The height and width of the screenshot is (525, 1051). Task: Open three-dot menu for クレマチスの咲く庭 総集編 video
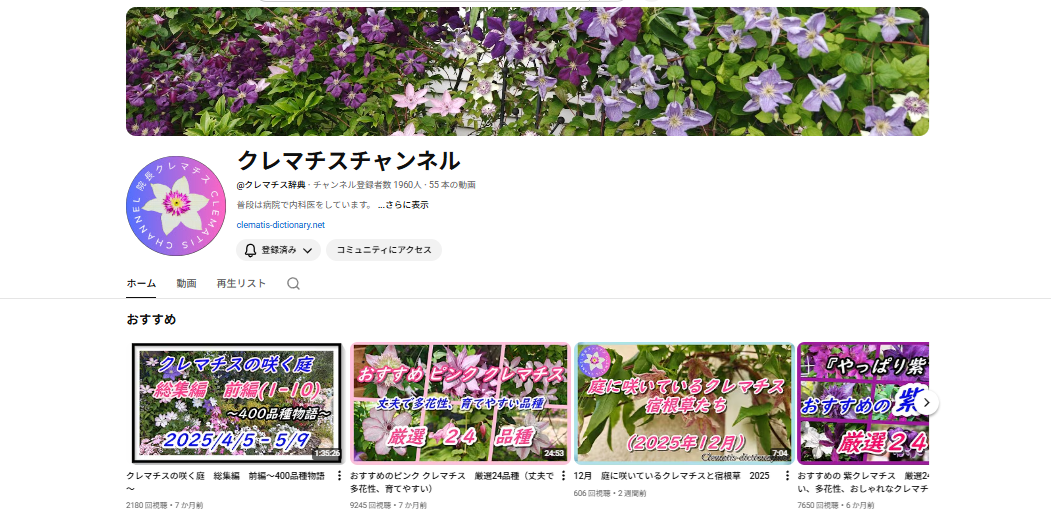point(339,476)
